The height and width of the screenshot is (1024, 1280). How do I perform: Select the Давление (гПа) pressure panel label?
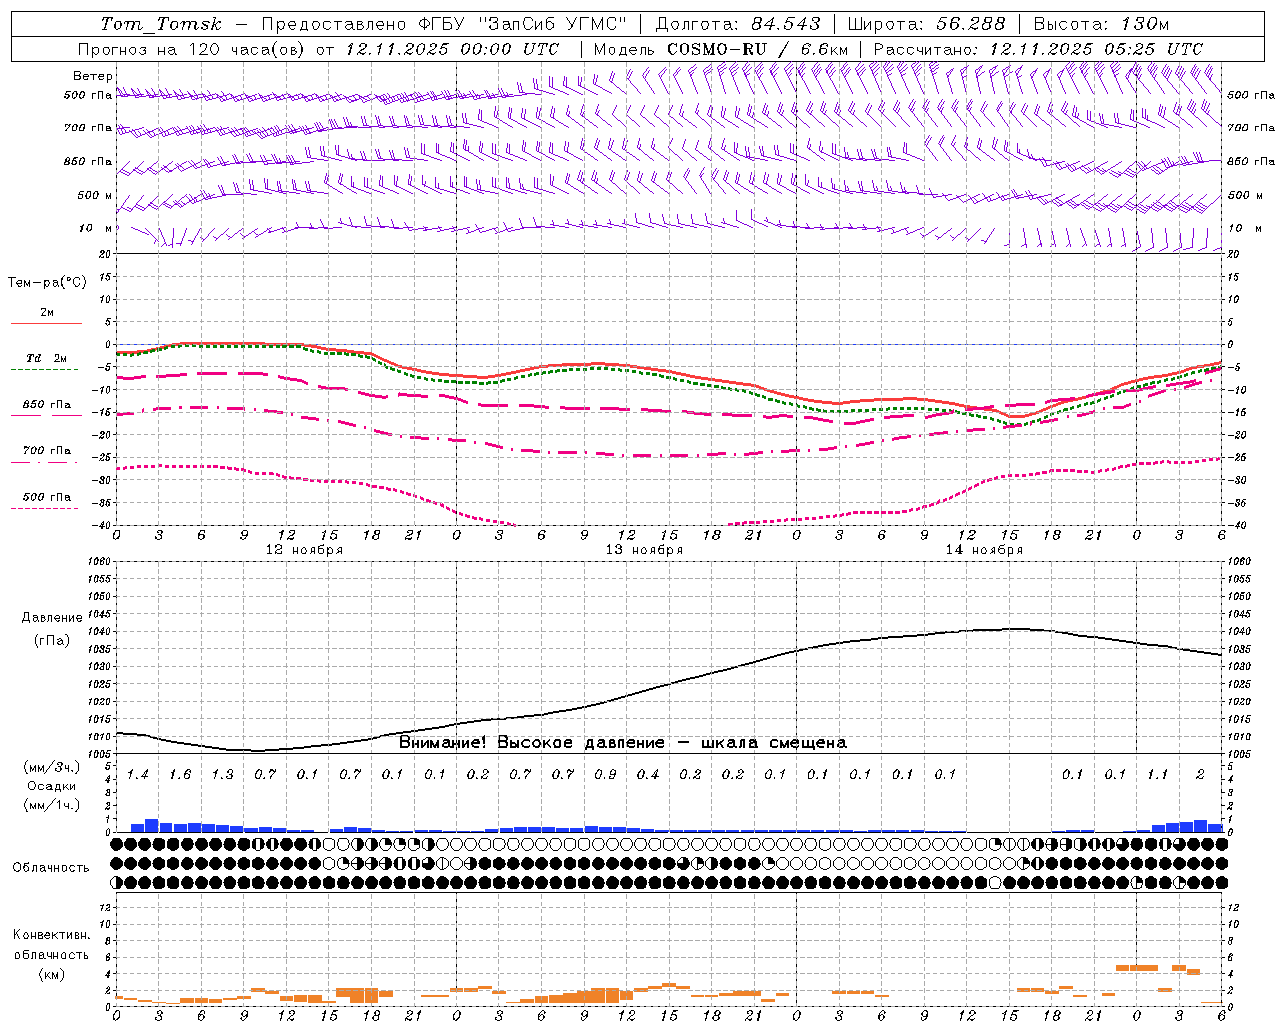pyautogui.click(x=52, y=629)
